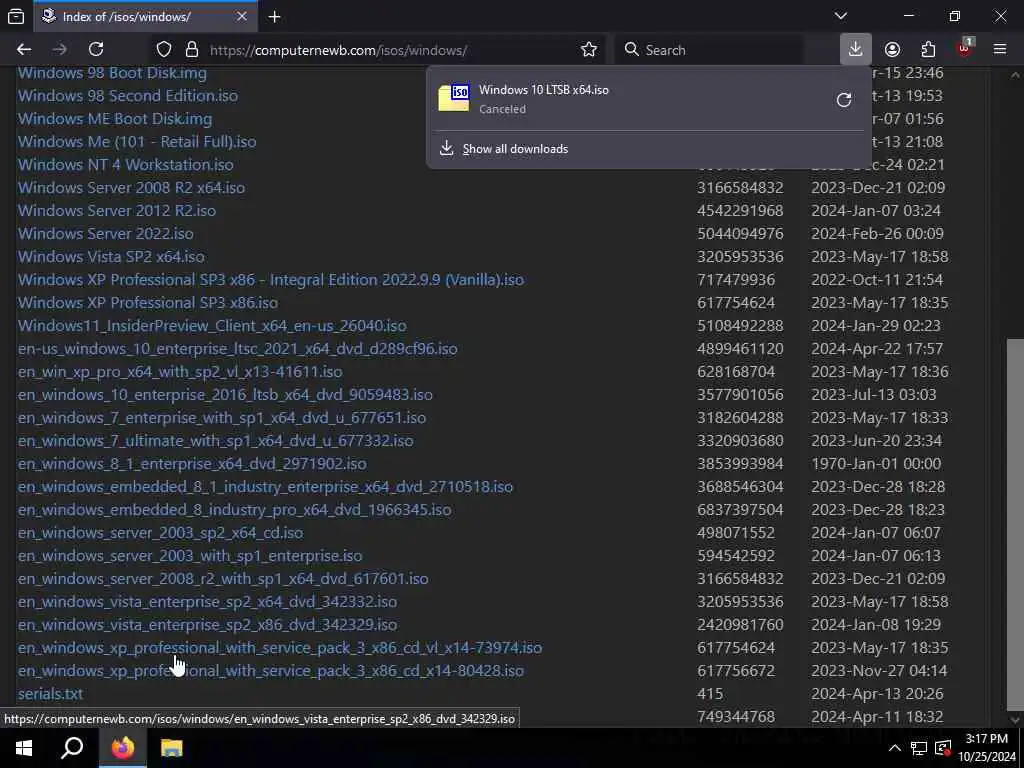
Task: Click the page vertical scrollbar thumb
Action: 1014,522
